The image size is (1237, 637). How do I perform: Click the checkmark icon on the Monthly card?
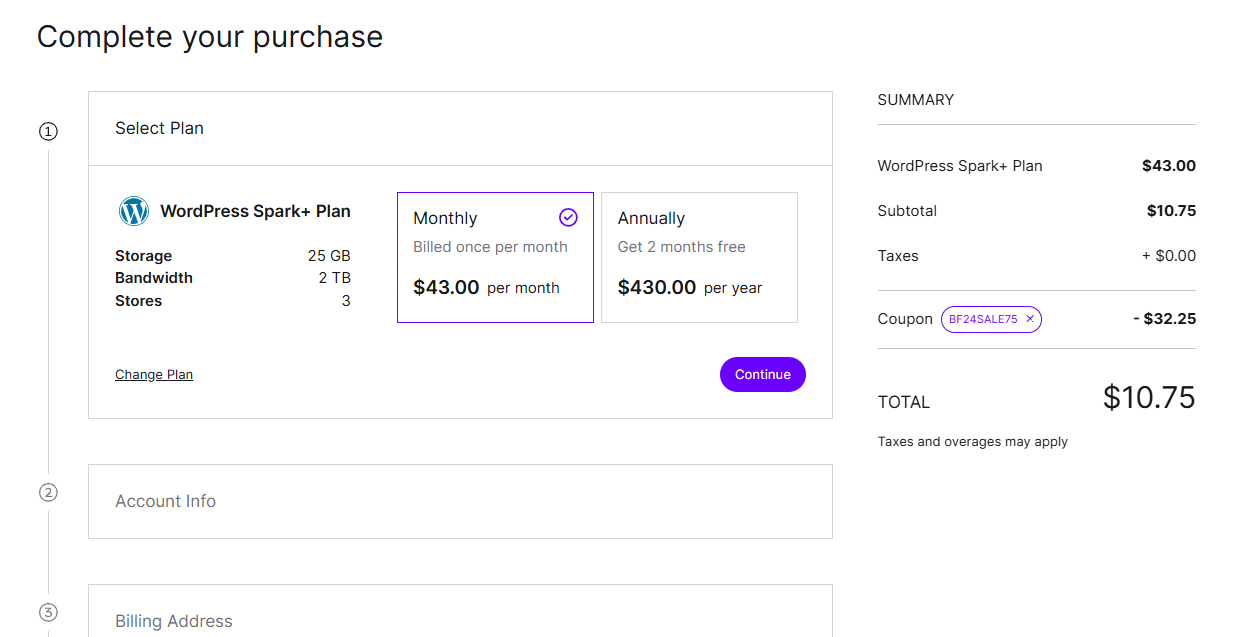click(568, 217)
